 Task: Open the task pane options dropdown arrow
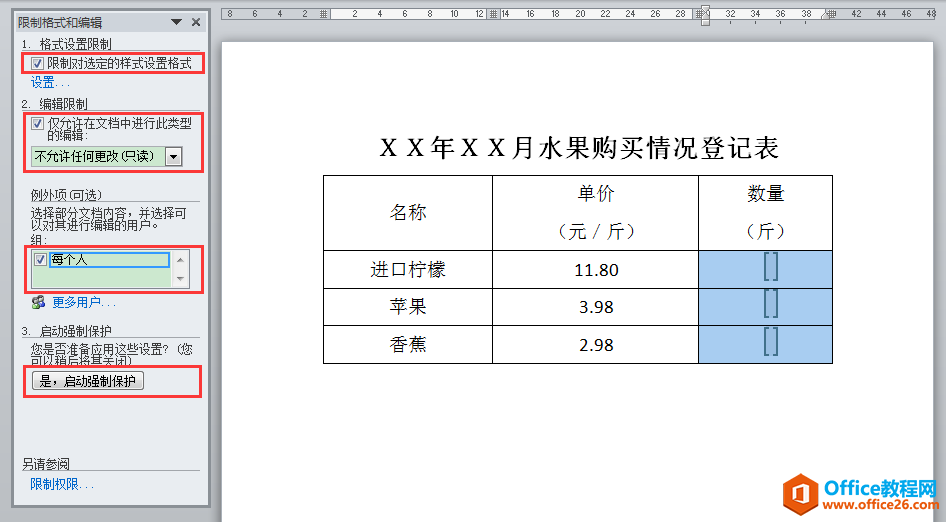tap(176, 22)
